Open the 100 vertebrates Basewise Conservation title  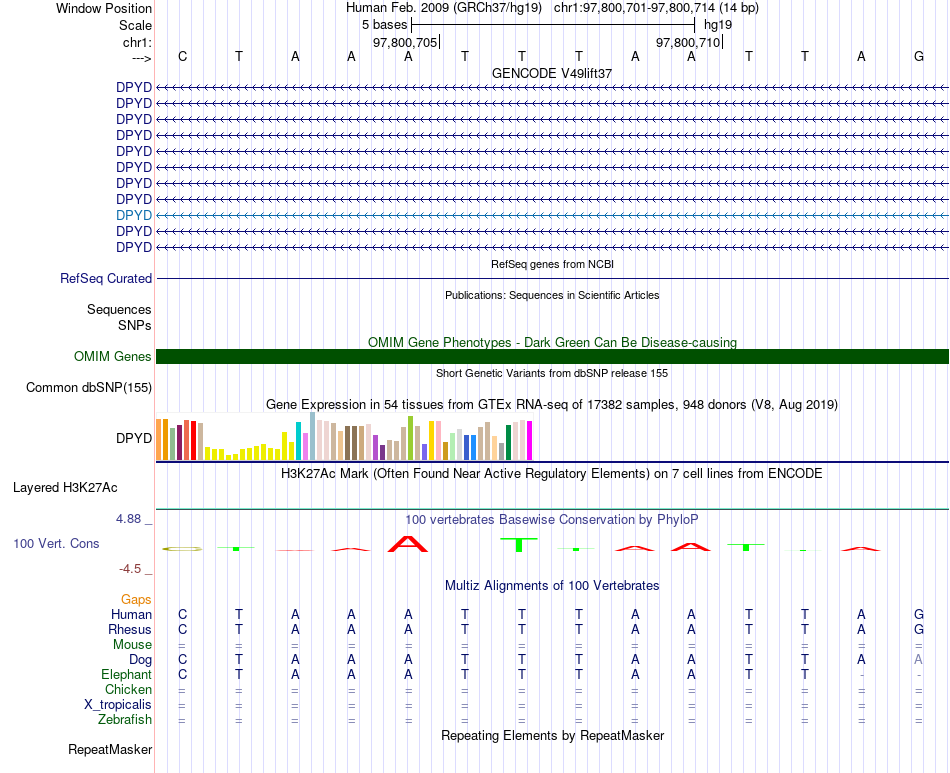pyautogui.click(x=552, y=520)
